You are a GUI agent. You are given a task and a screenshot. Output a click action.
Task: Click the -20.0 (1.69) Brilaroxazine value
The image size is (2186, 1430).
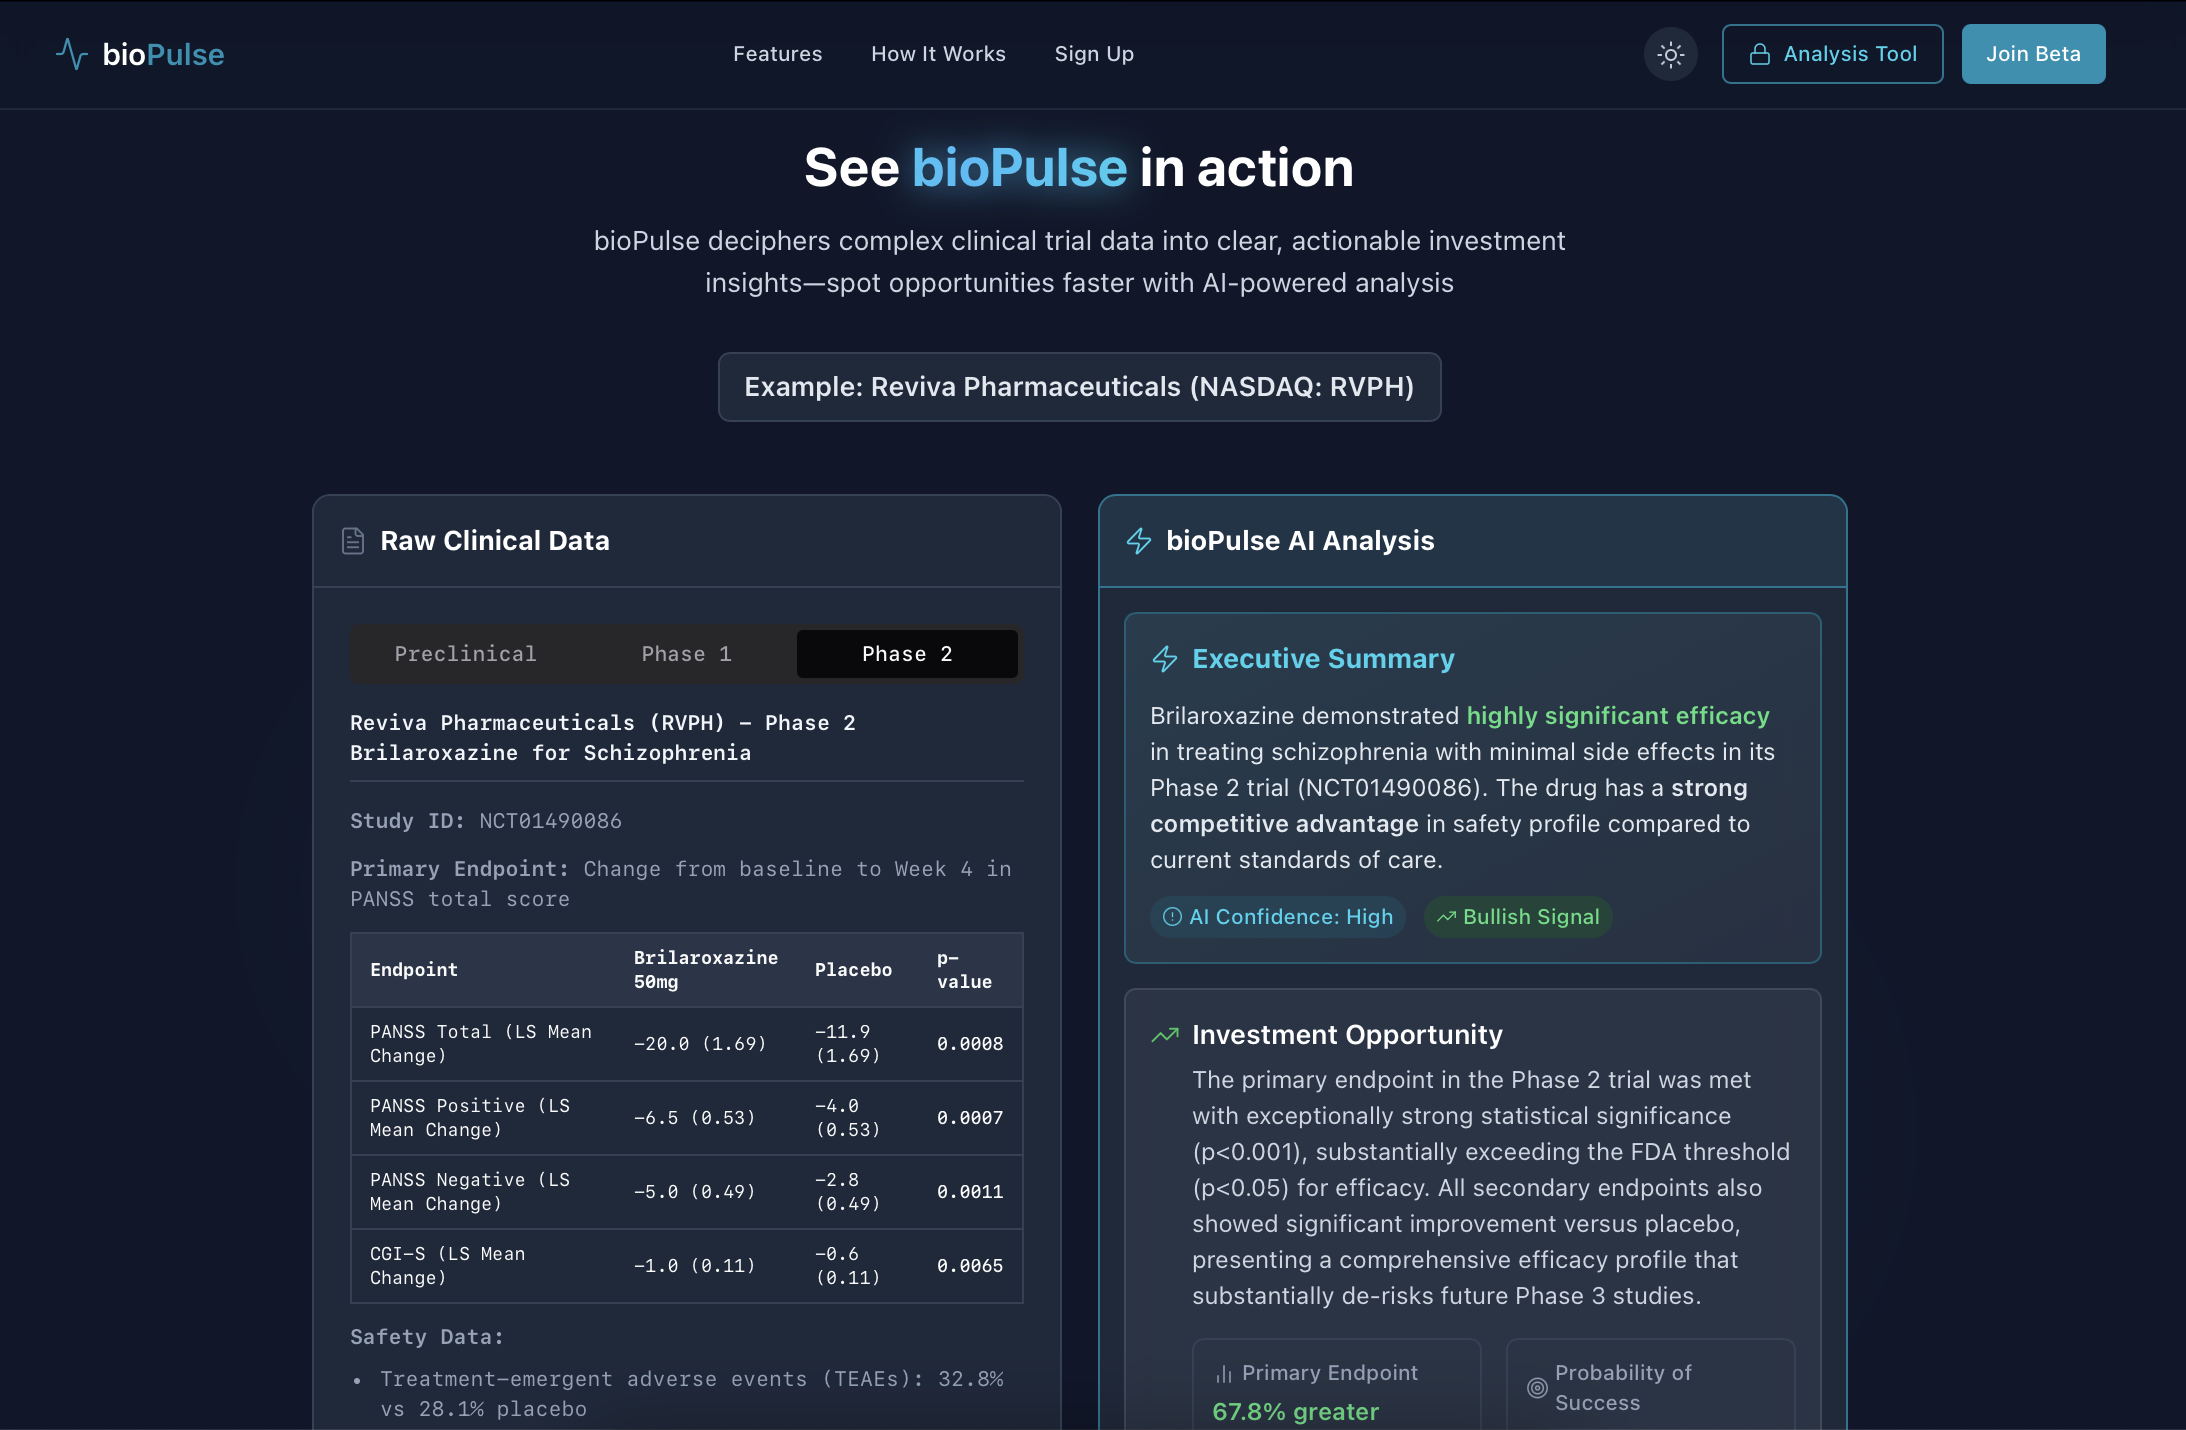tap(700, 1044)
